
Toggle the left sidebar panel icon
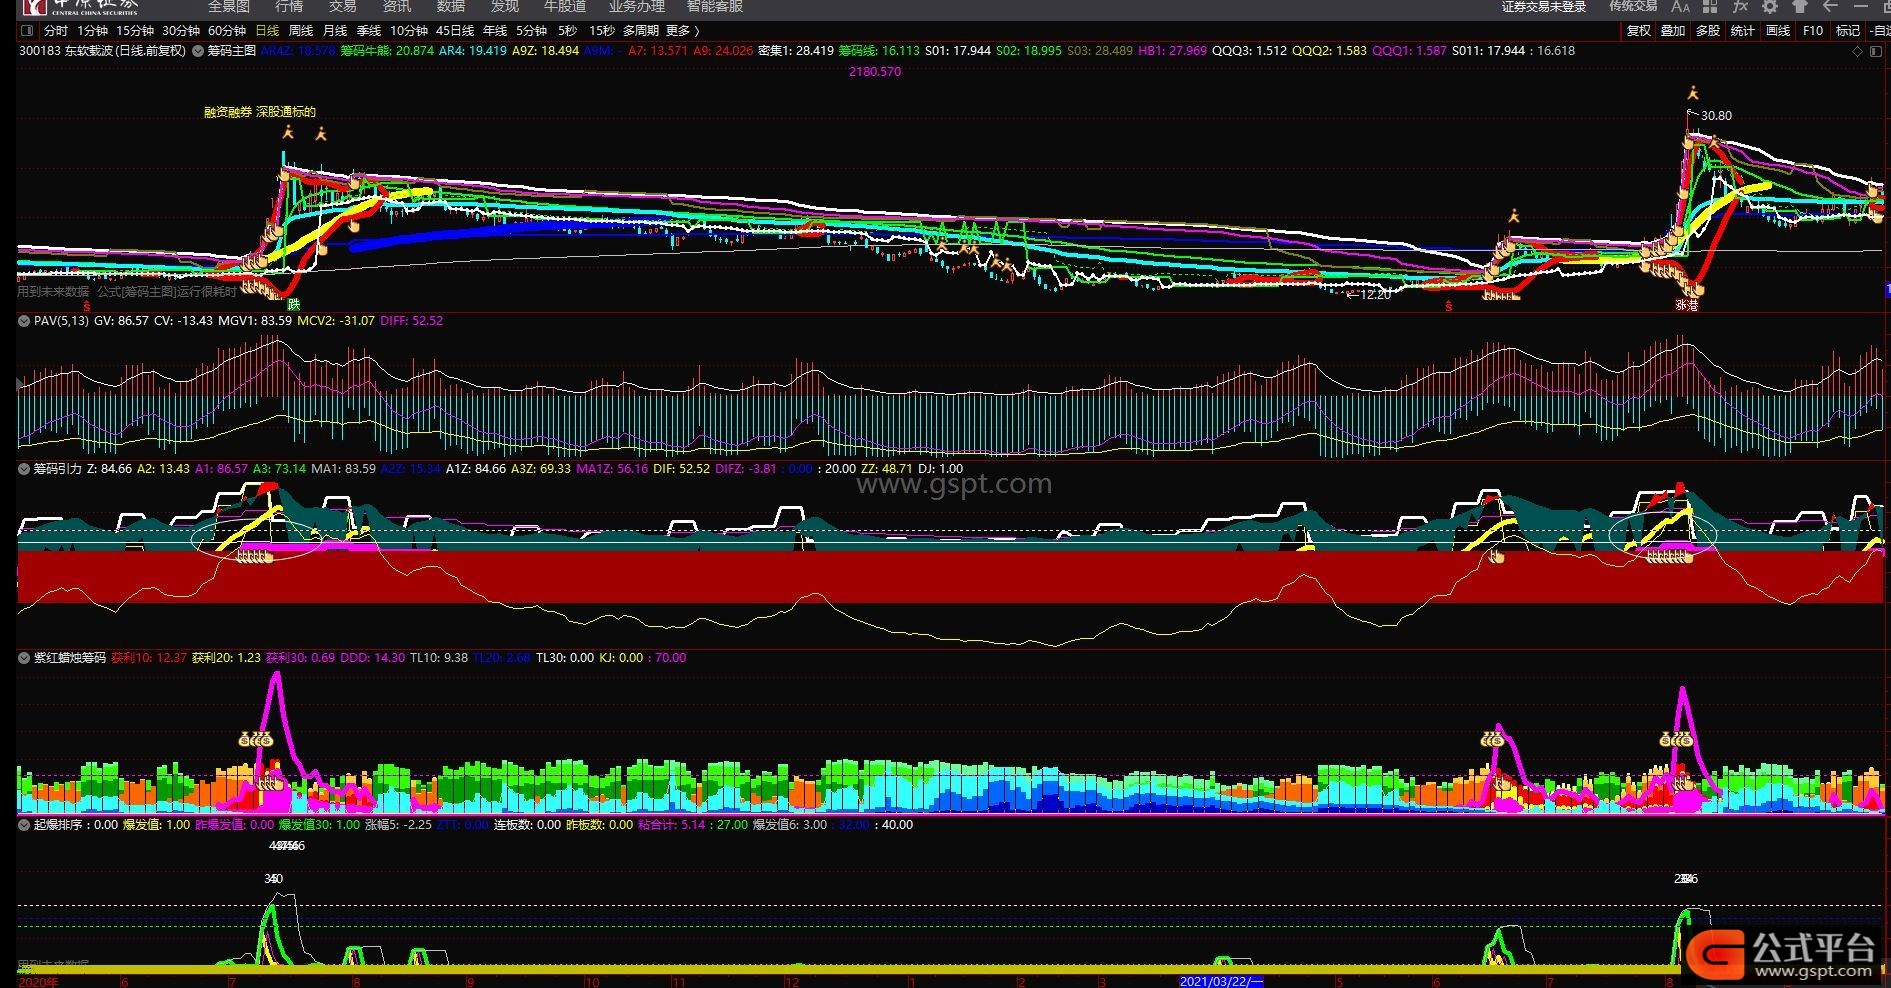27,31
